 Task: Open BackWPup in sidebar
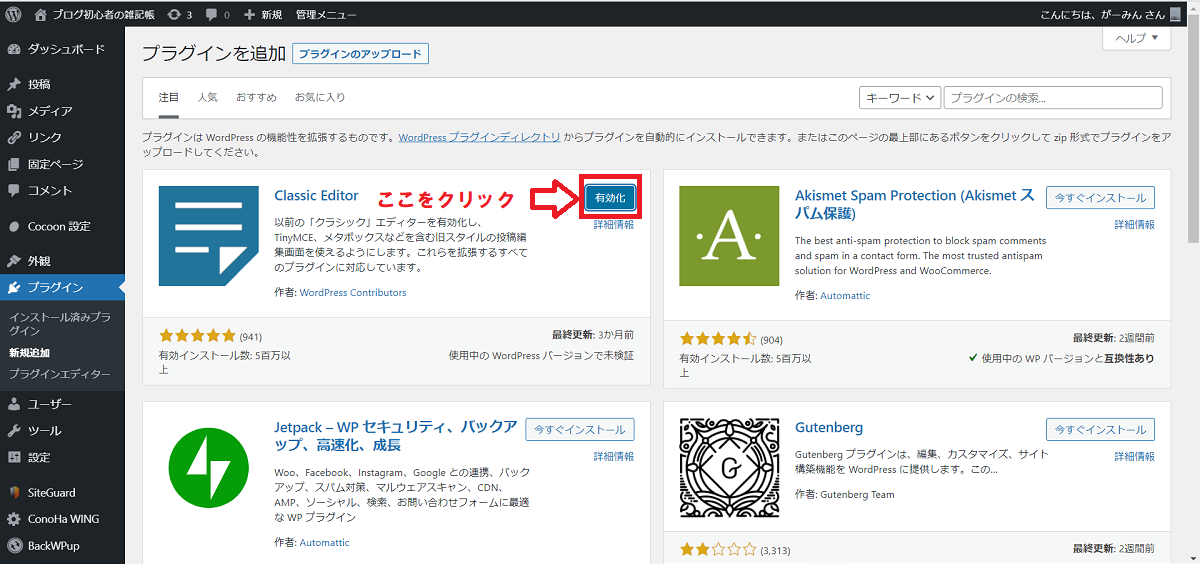[62, 546]
